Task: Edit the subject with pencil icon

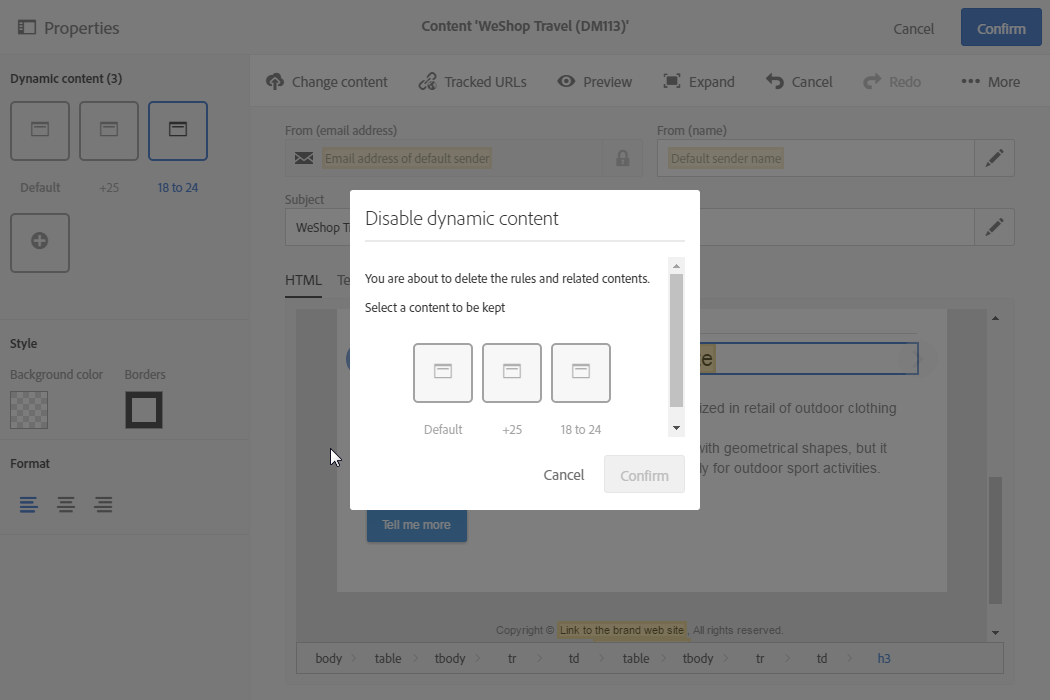Action: tap(994, 227)
